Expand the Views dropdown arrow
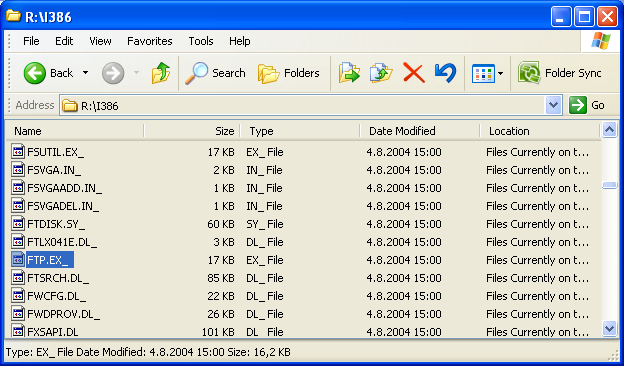 coord(500,73)
